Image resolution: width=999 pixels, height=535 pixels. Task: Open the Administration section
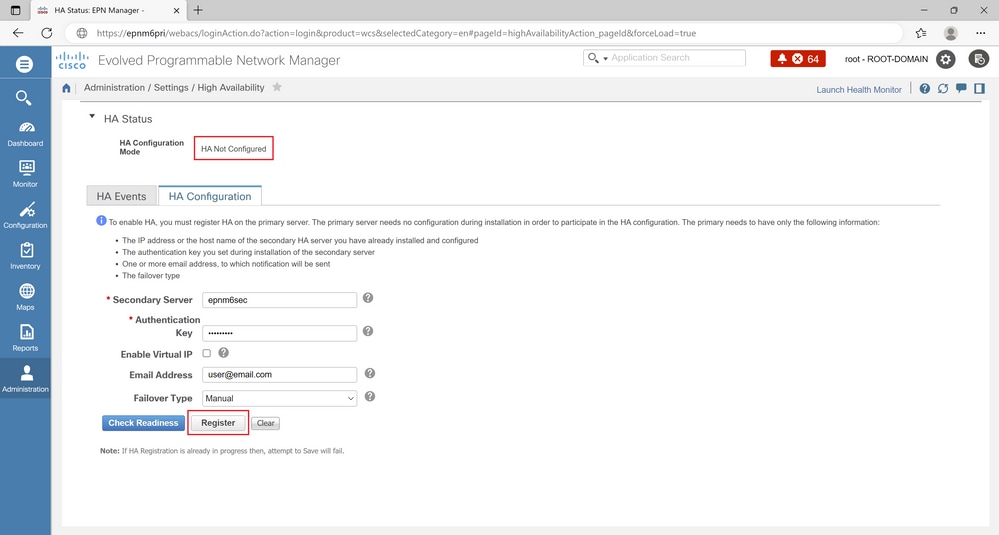[x=25, y=378]
